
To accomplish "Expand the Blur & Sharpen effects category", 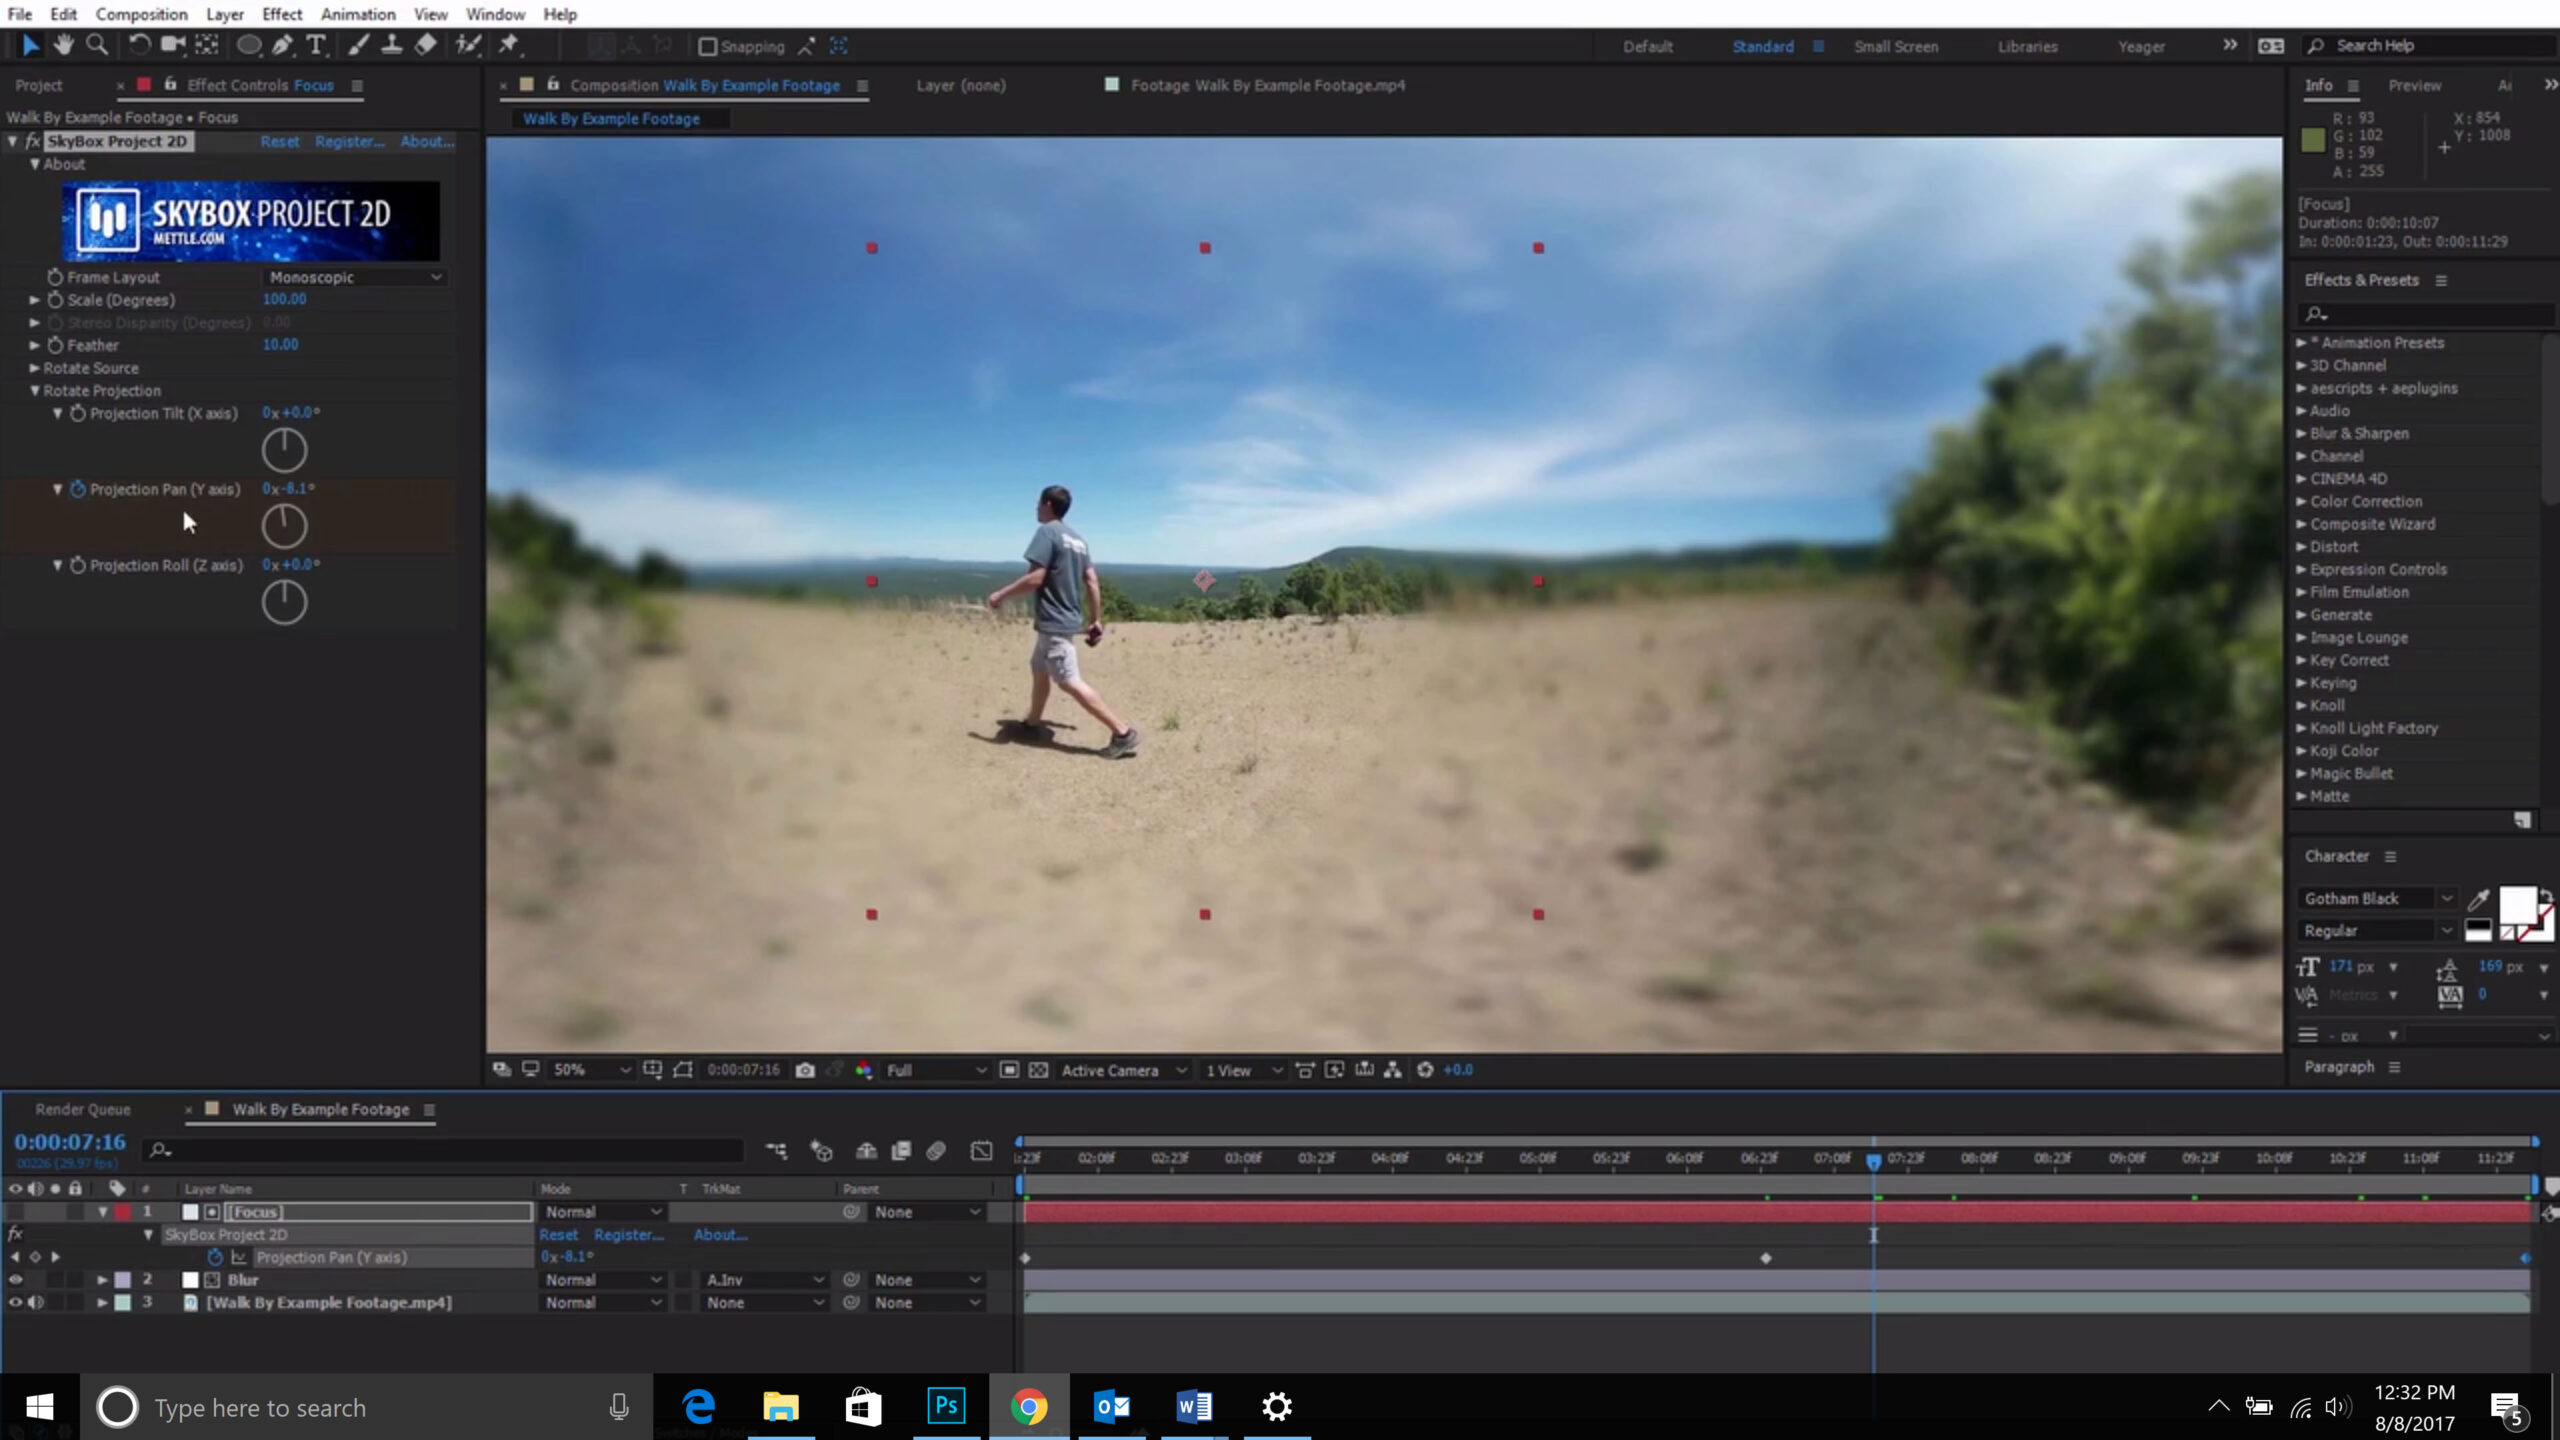I will coord(2302,433).
